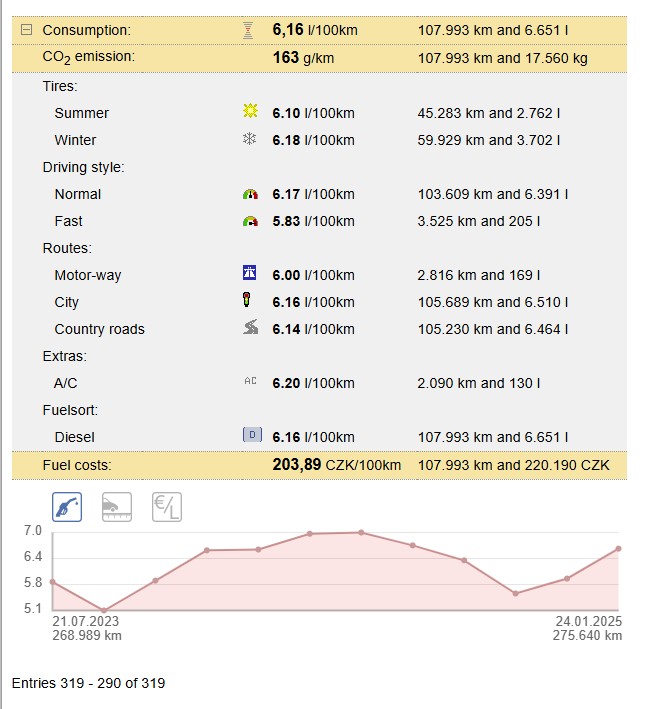Select the CO2 emission row label
Viewport: 647px width, 709px height.
[88, 57]
